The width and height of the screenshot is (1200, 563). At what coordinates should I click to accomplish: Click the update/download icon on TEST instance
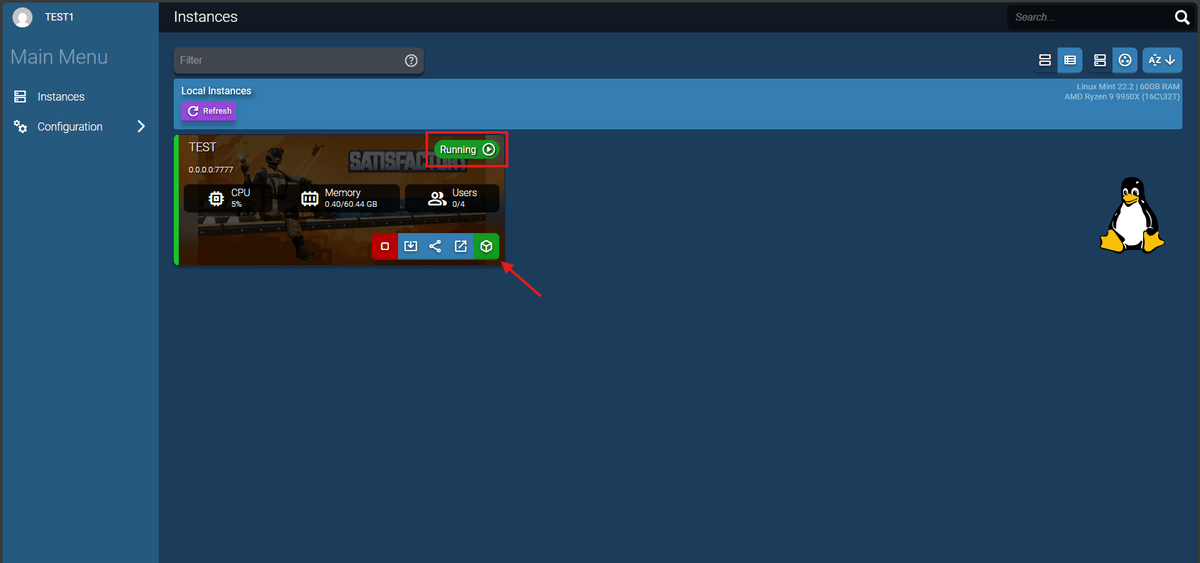(x=410, y=246)
